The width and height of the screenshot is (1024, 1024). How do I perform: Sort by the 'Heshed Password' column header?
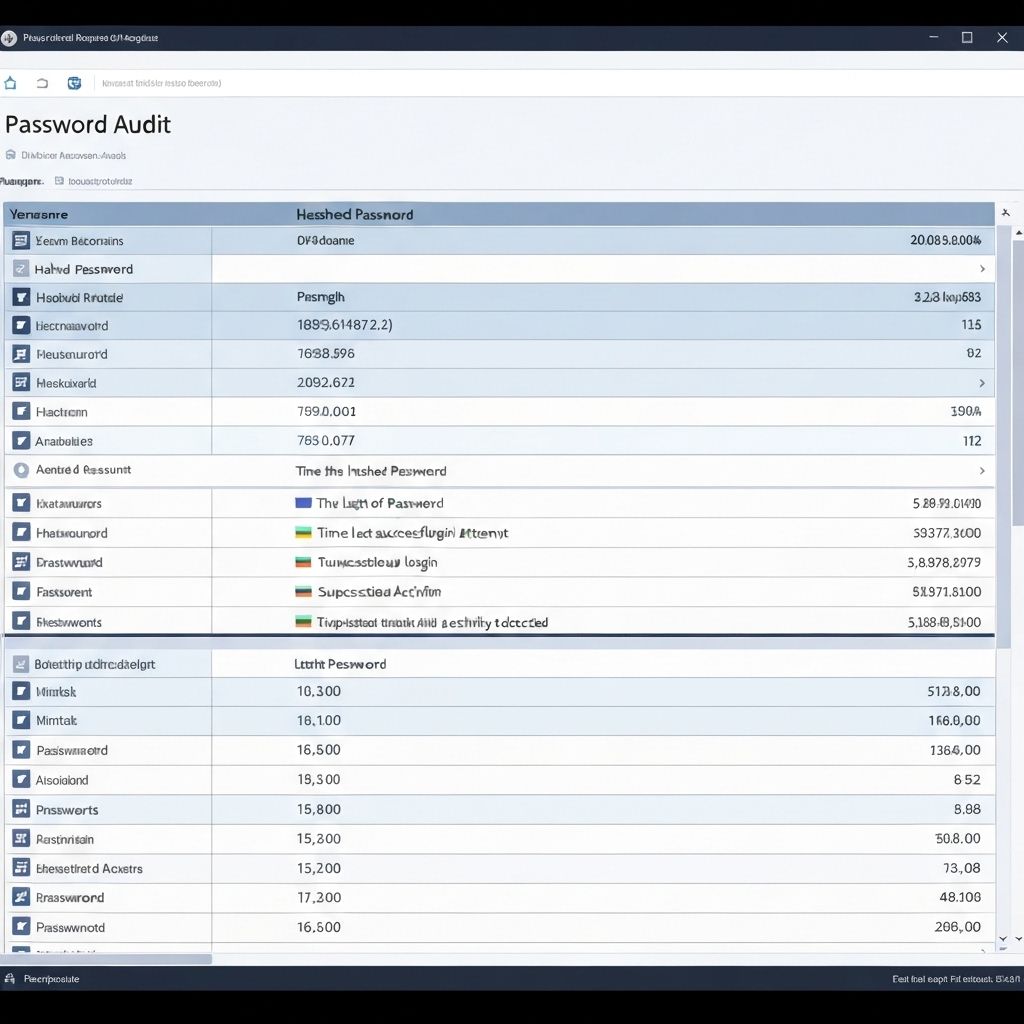355,214
